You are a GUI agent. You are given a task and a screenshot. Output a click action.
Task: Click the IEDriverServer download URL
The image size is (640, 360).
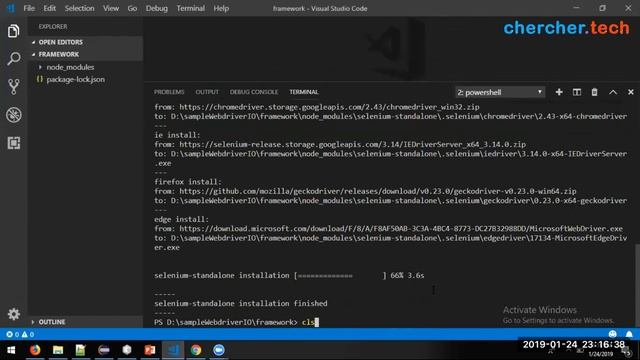[353, 144]
